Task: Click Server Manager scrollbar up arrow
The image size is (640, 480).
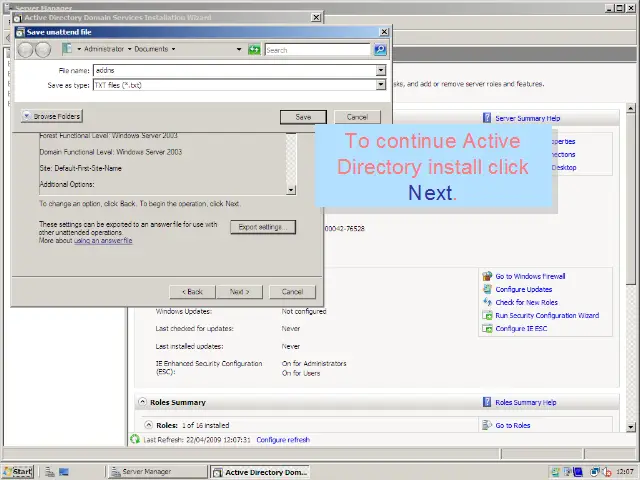Action: click(631, 108)
